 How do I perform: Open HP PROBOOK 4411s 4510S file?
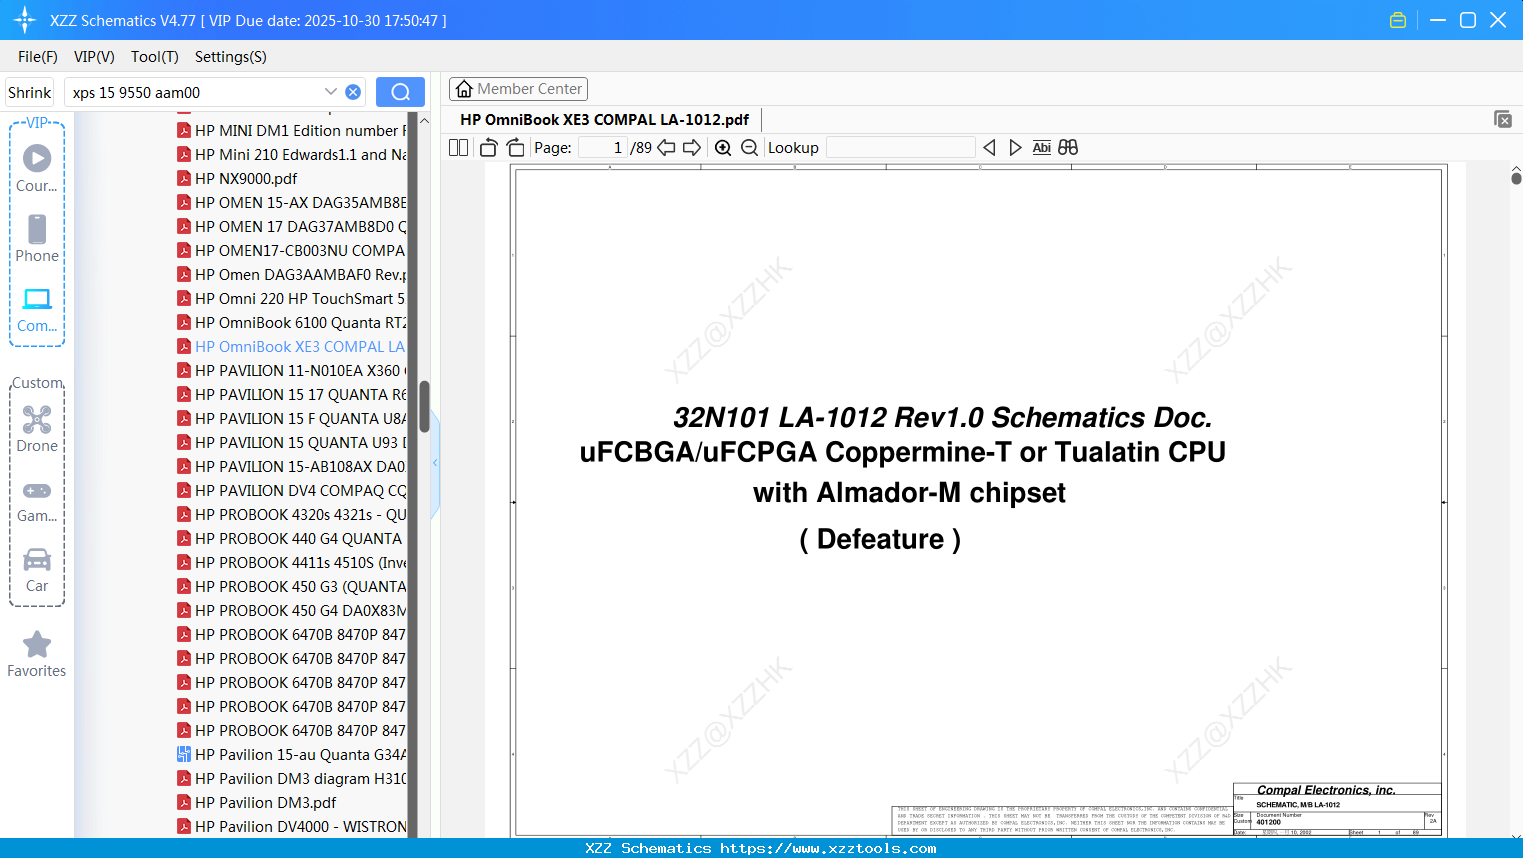292,562
